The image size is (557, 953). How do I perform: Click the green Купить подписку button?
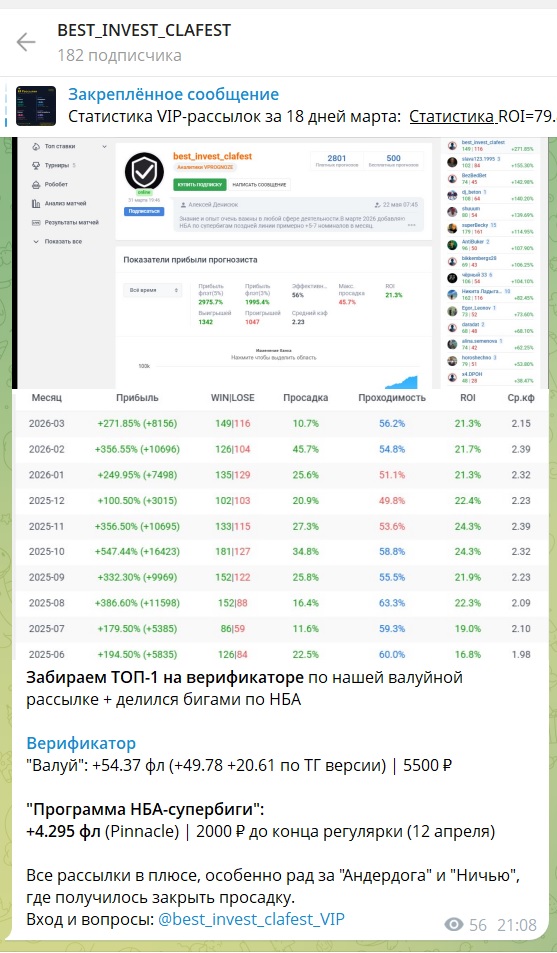tap(199, 184)
